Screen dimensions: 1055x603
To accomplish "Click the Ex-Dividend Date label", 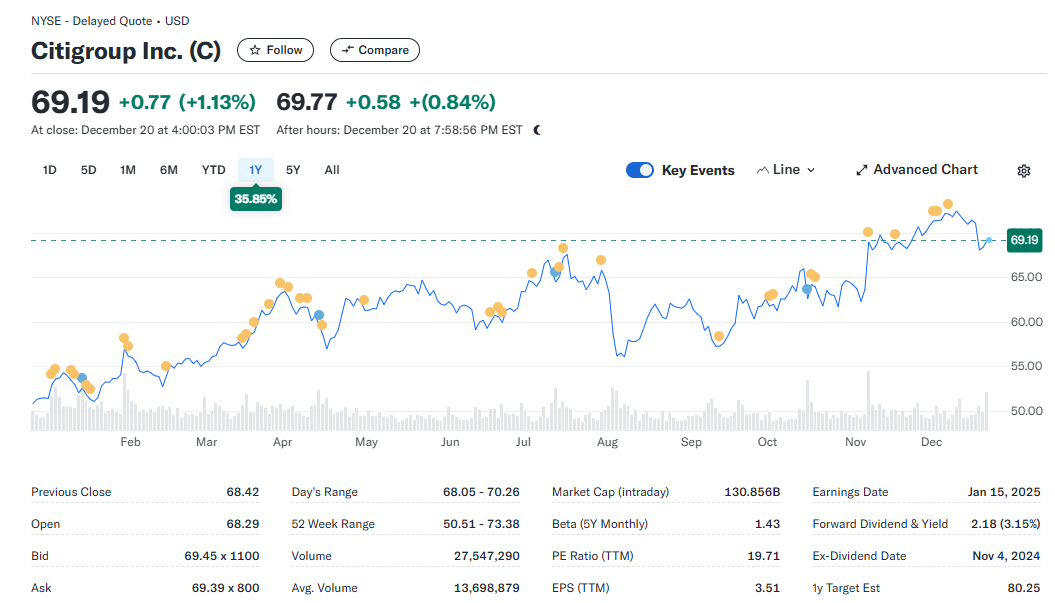I will coord(859,556).
